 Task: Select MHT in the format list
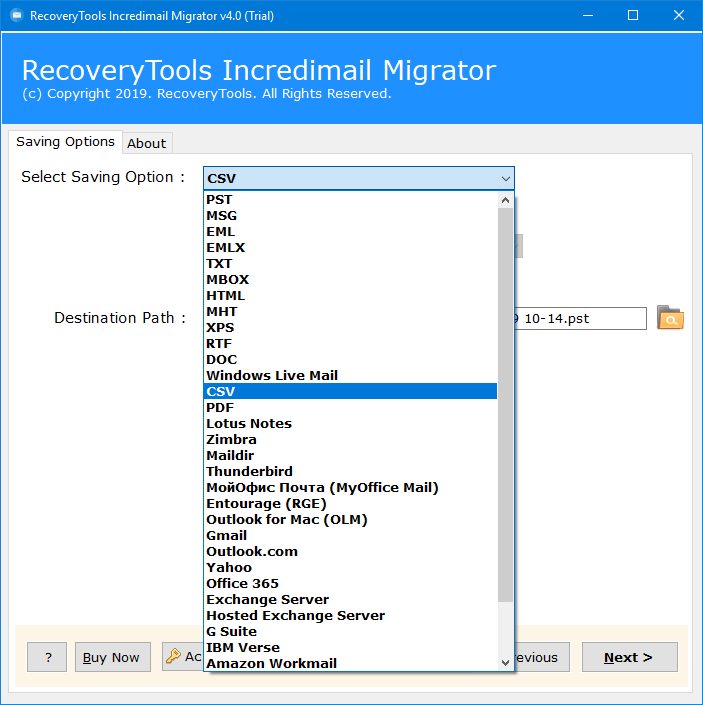pyautogui.click(x=350, y=311)
